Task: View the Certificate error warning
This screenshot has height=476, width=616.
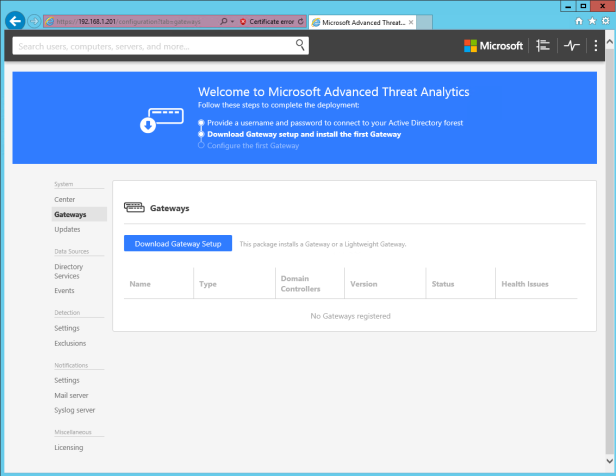Action: pyautogui.click(x=267, y=22)
